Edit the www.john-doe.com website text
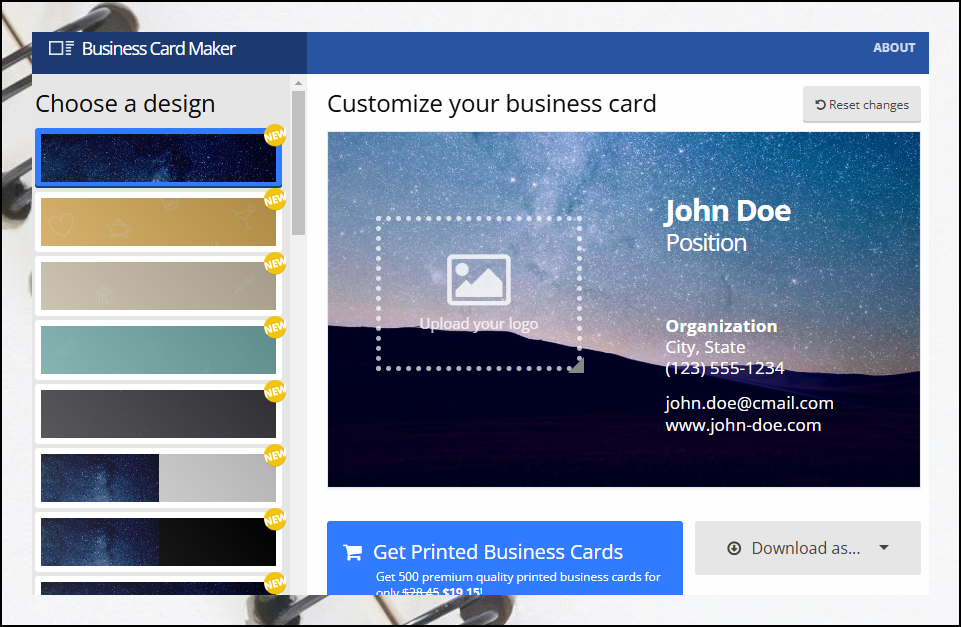Image resolution: width=961 pixels, height=627 pixels. (x=743, y=425)
